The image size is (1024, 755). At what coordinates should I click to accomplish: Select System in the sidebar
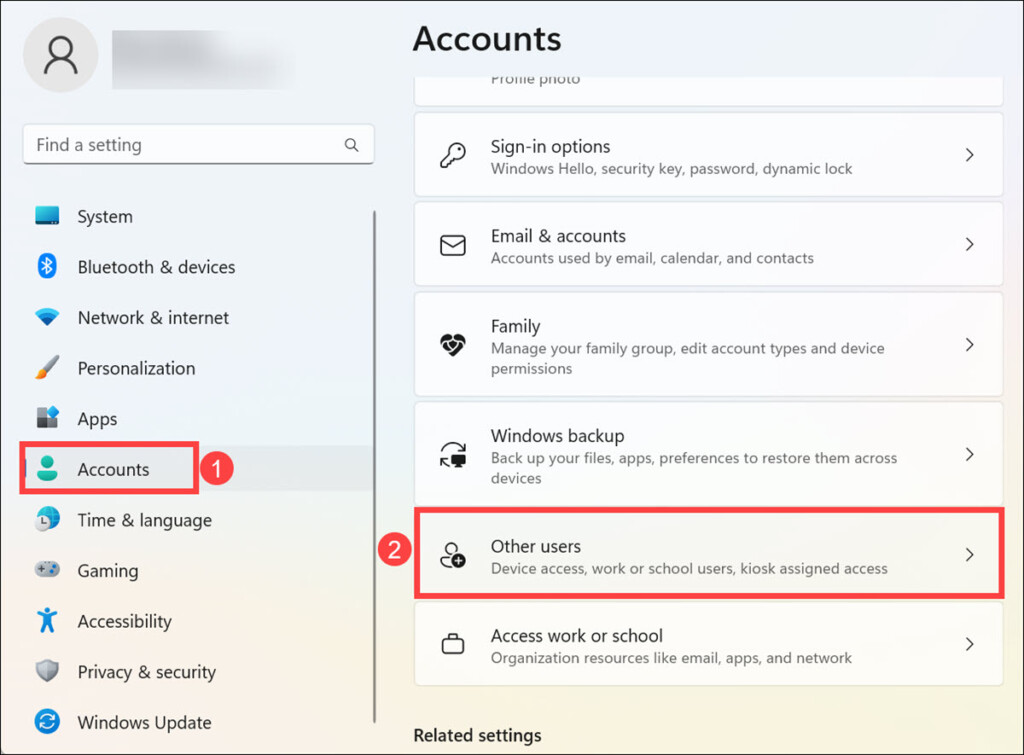pyautogui.click(x=104, y=216)
